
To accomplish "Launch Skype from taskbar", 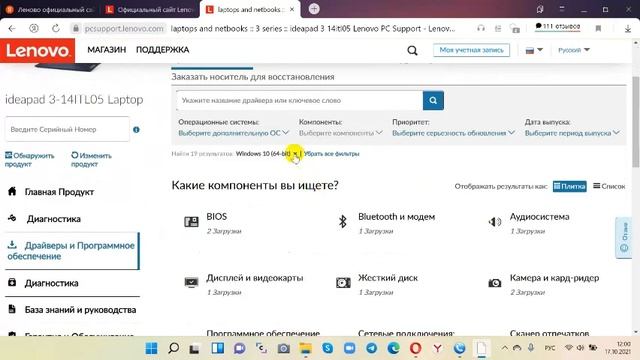I will click(x=327, y=348).
